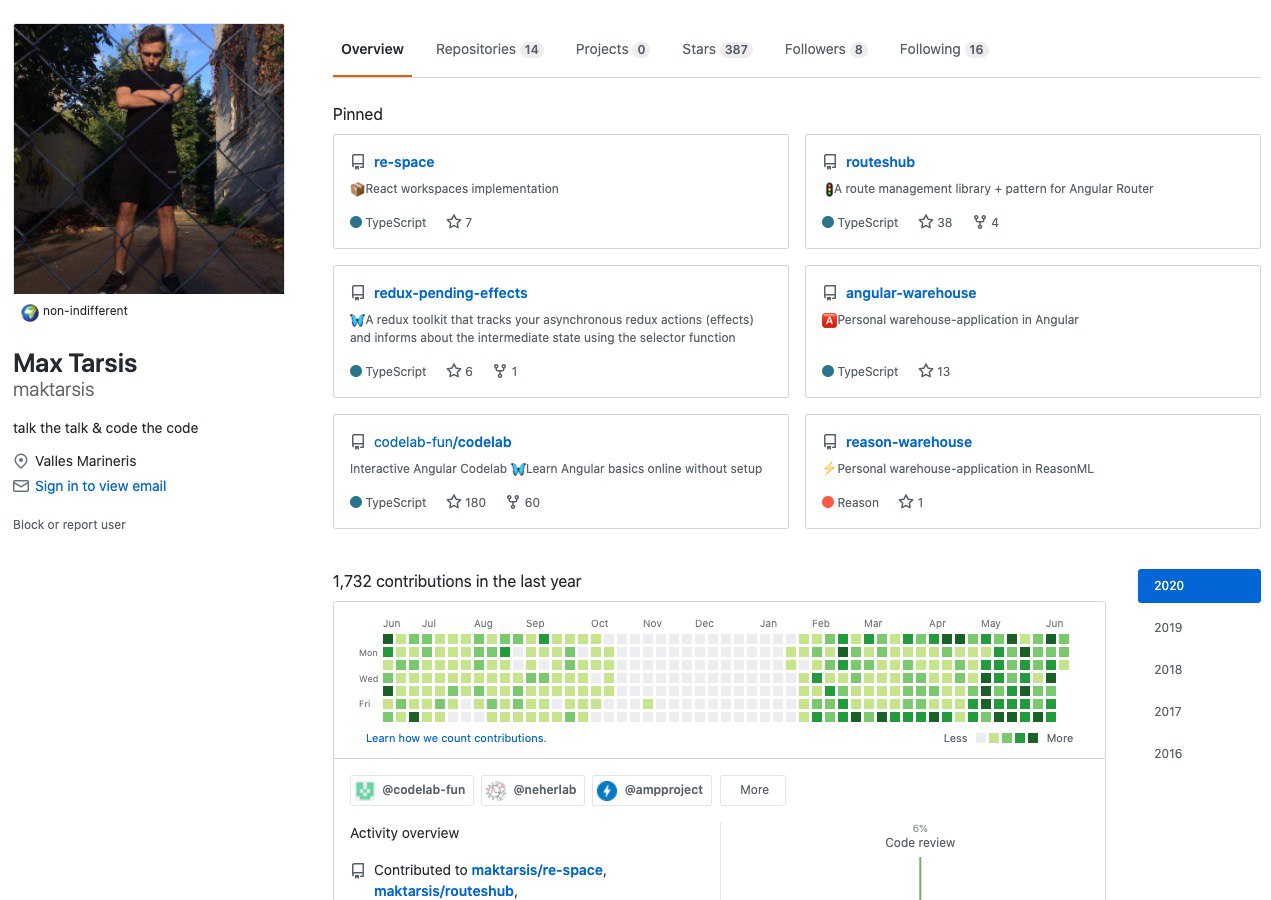Open the Overview tab
1271x900 pixels.
(372, 49)
